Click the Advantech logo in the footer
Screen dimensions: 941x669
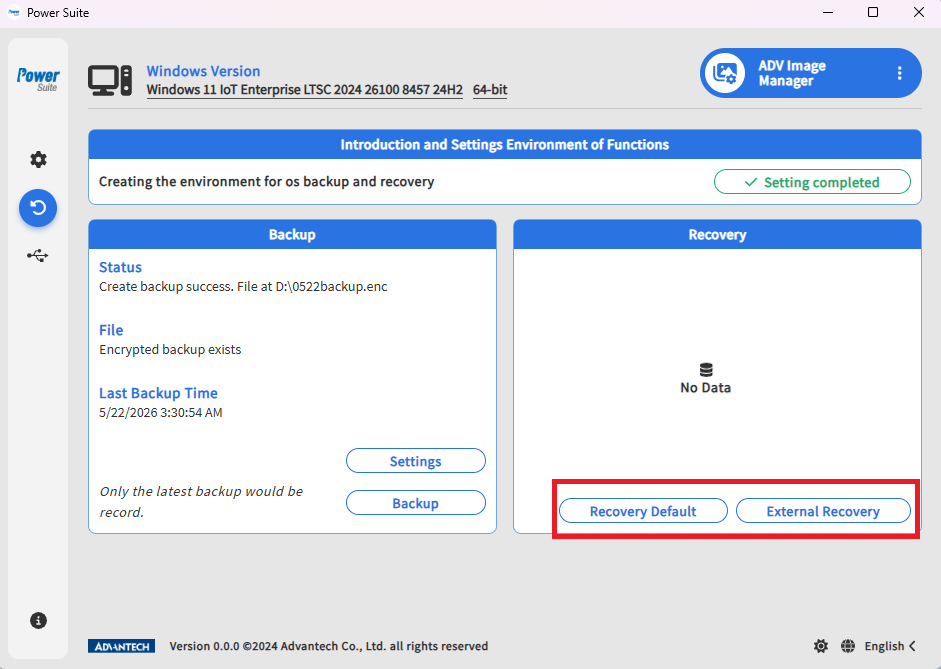pyautogui.click(x=121, y=646)
